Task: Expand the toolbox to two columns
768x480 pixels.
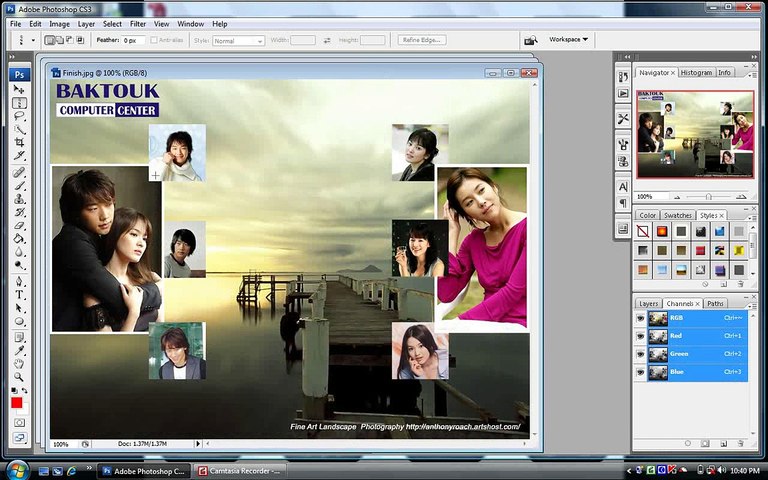Action: (x=12, y=57)
